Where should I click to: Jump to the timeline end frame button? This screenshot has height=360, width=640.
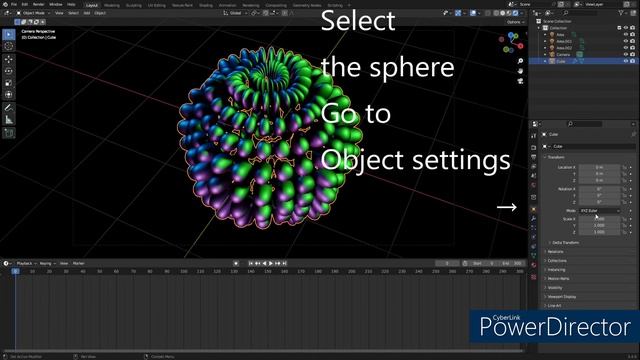coord(284,263)
